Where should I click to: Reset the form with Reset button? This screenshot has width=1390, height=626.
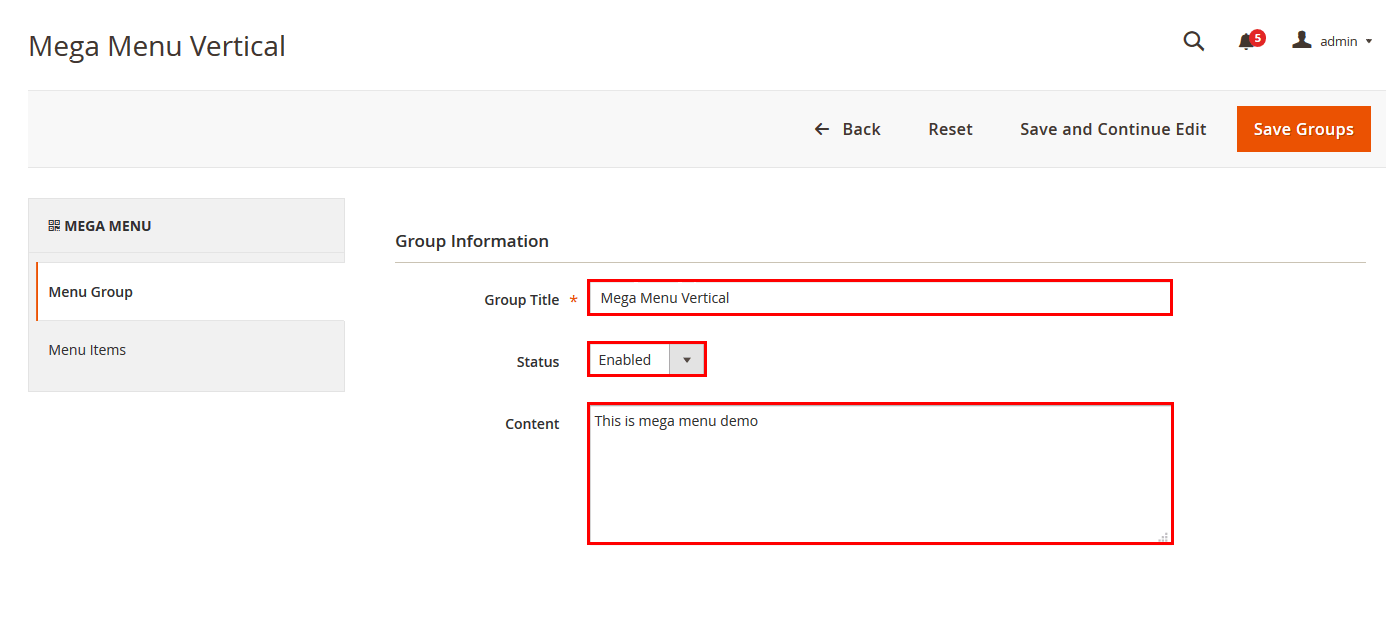[950, 129]
